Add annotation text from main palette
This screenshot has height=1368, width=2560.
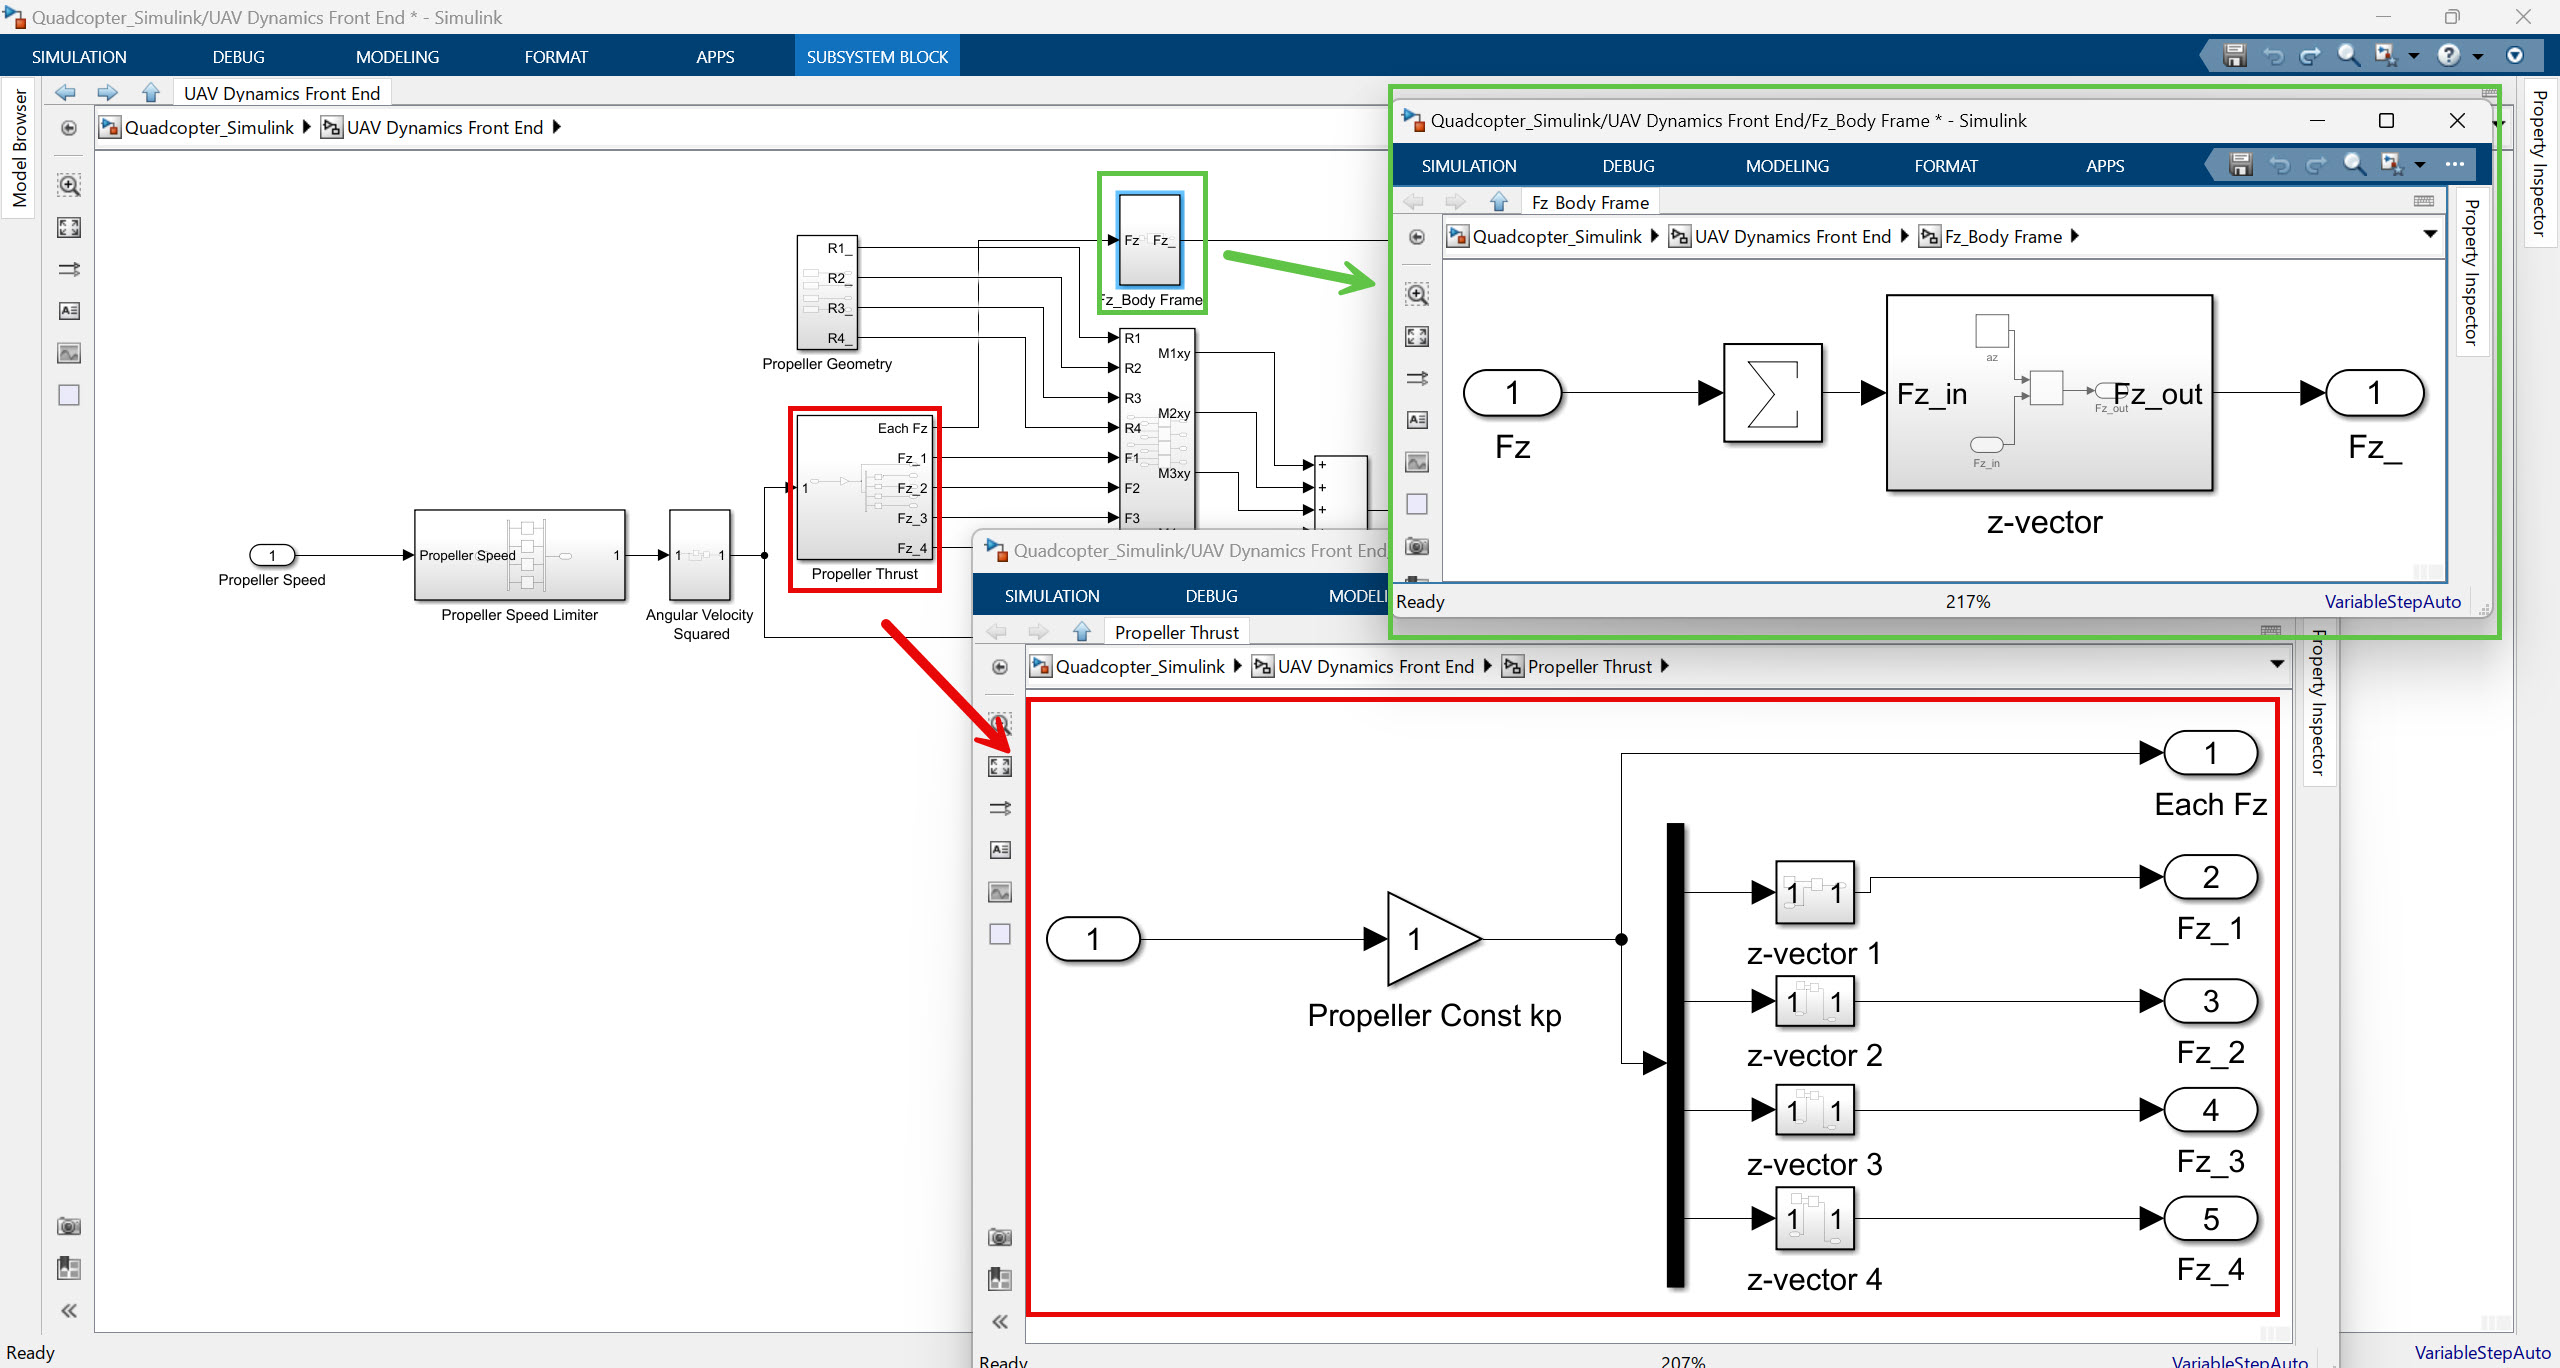coord(69,311)
